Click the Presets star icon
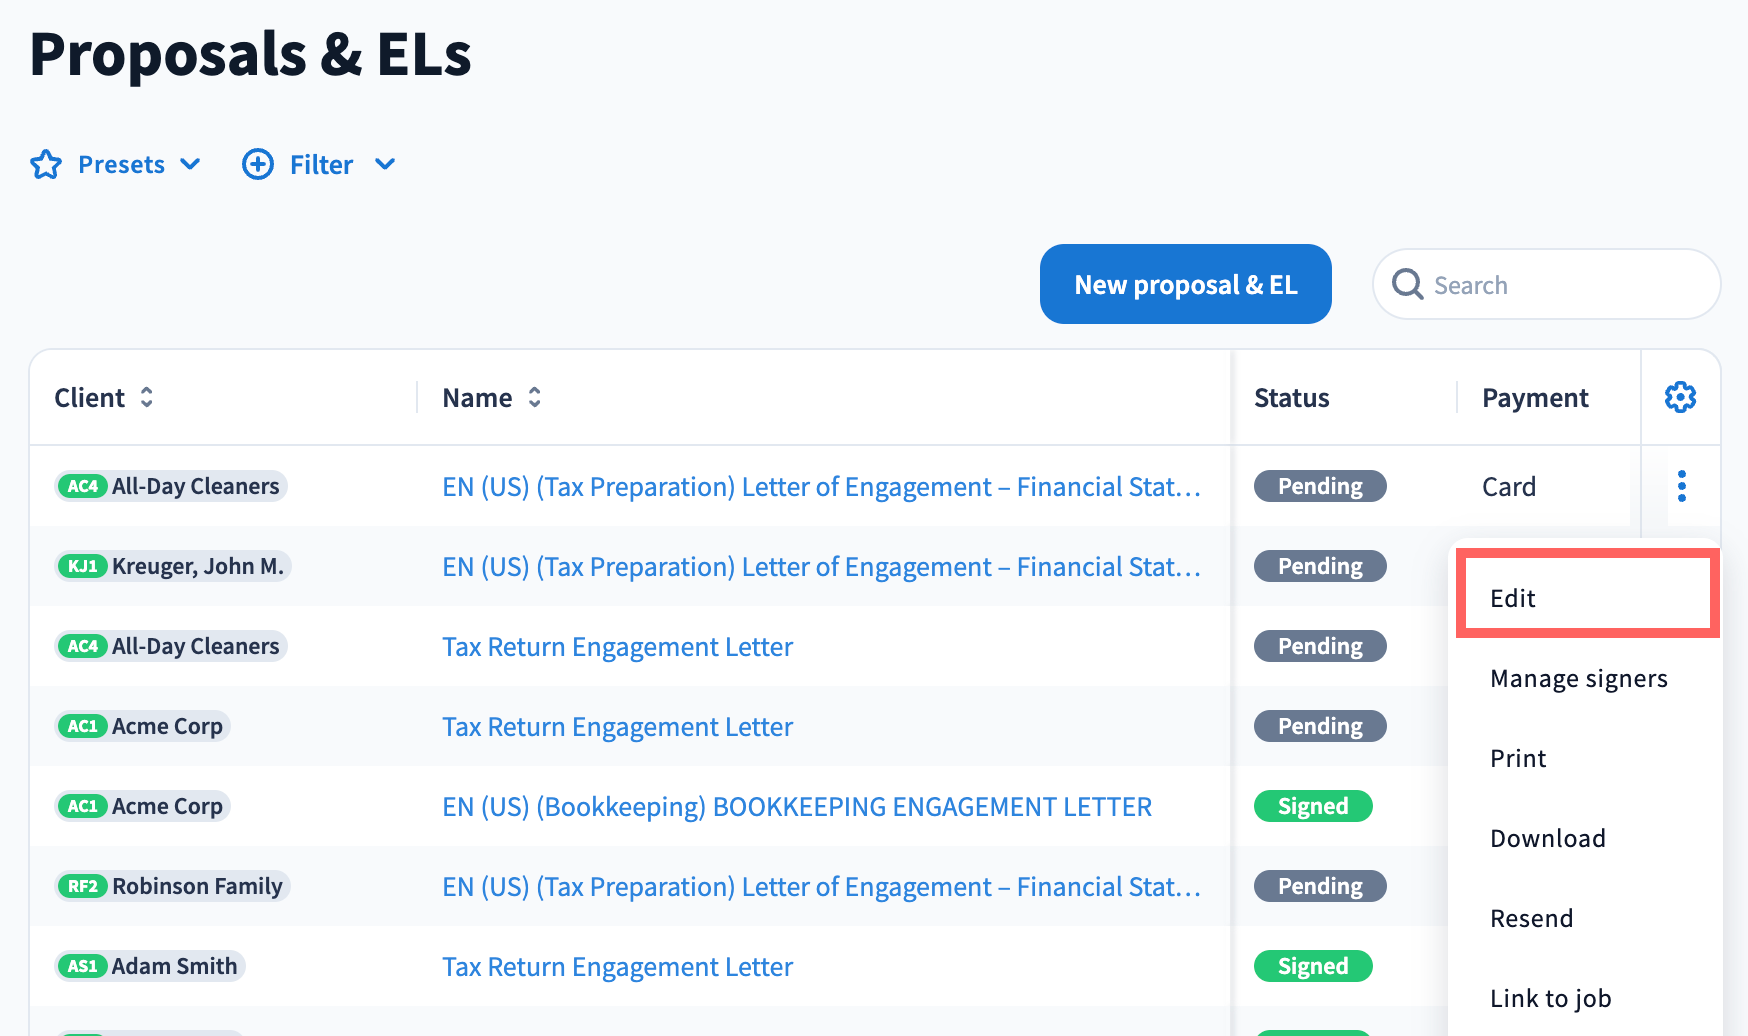The image size is (1748, 1036). click(46, 165)
